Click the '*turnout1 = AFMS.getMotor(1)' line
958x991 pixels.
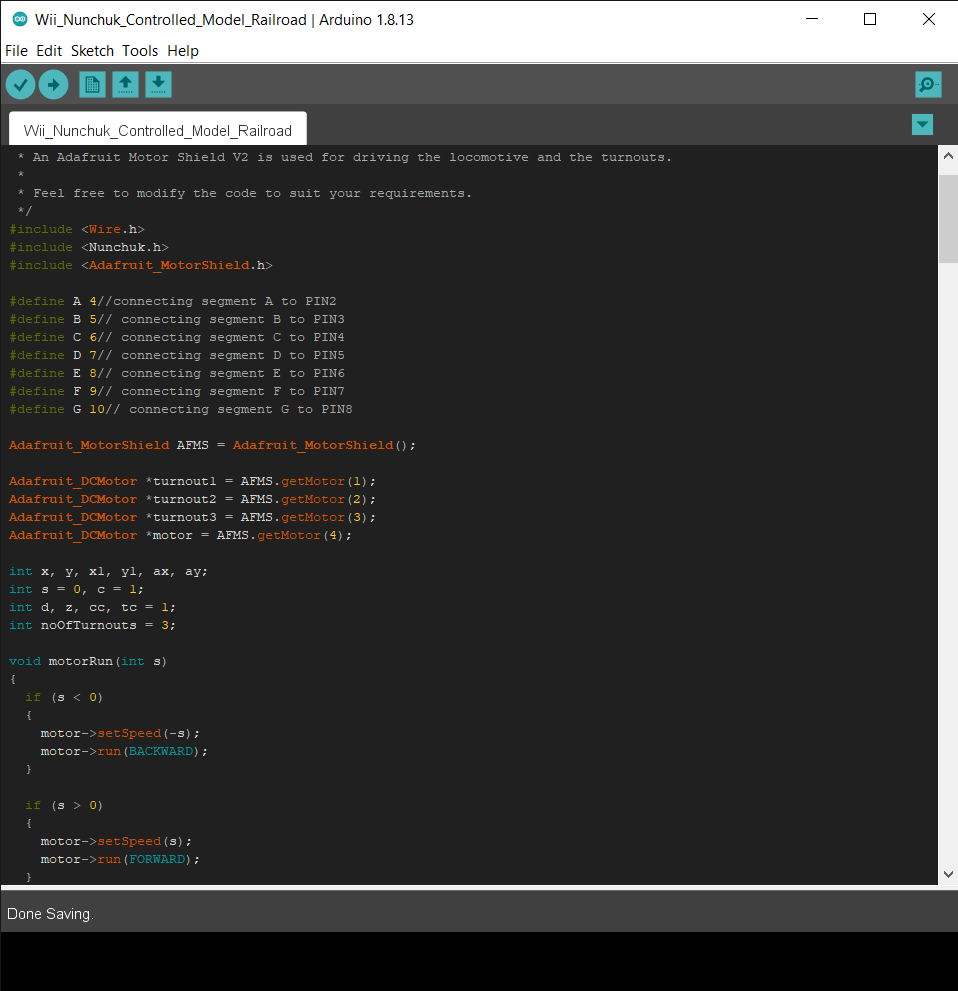pyautogui.click(x=192, y=481)
